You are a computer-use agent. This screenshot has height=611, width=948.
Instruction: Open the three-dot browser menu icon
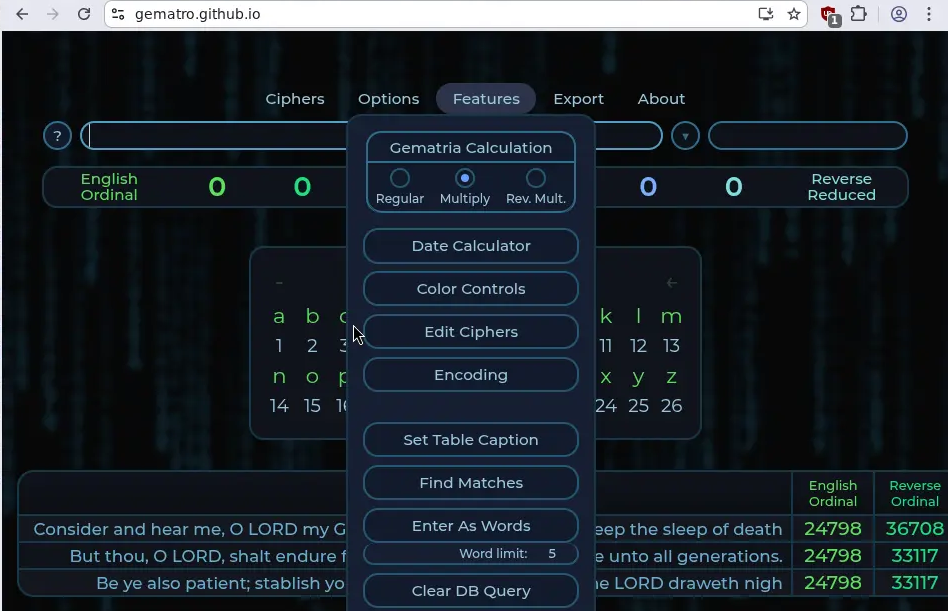coord(930,14)
